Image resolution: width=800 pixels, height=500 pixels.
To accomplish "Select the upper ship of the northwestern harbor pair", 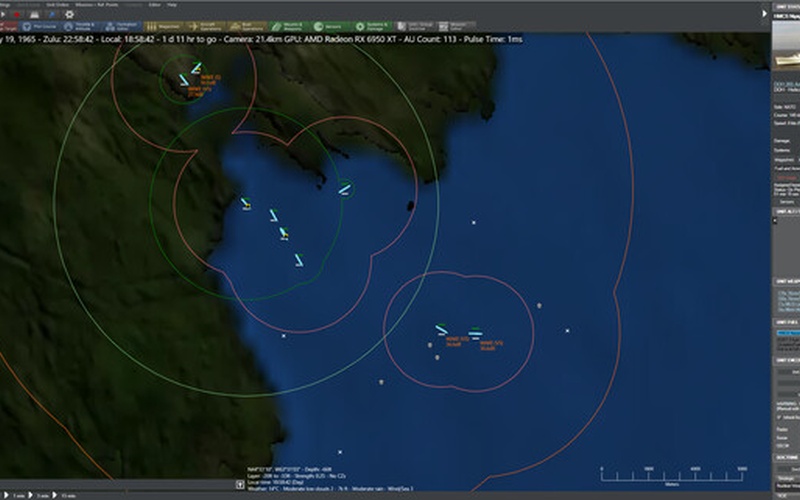I will (196, 68).
